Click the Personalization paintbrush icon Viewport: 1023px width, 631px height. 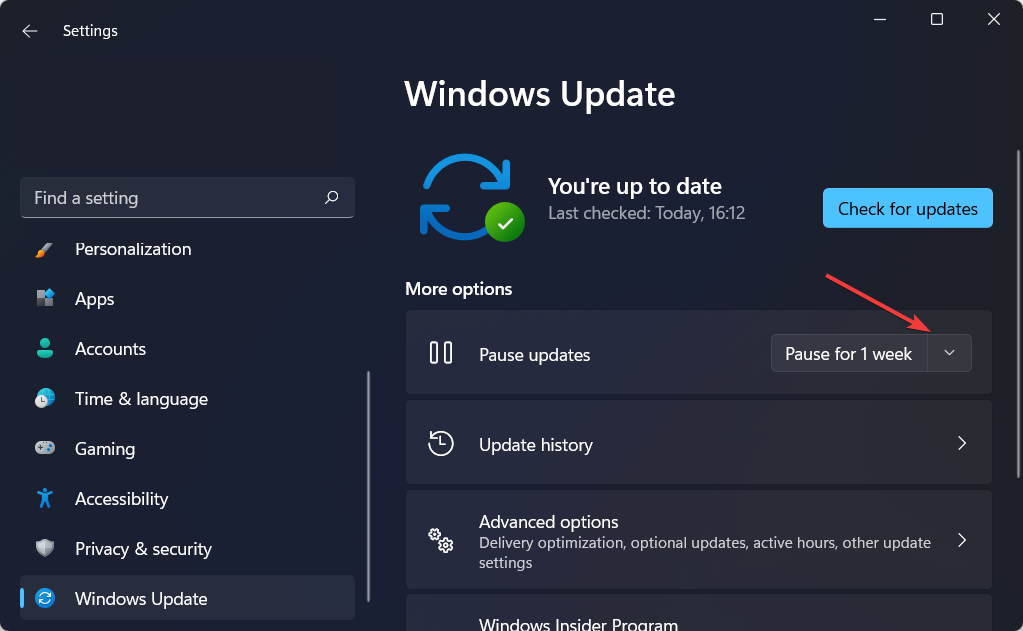click(44, 249)
